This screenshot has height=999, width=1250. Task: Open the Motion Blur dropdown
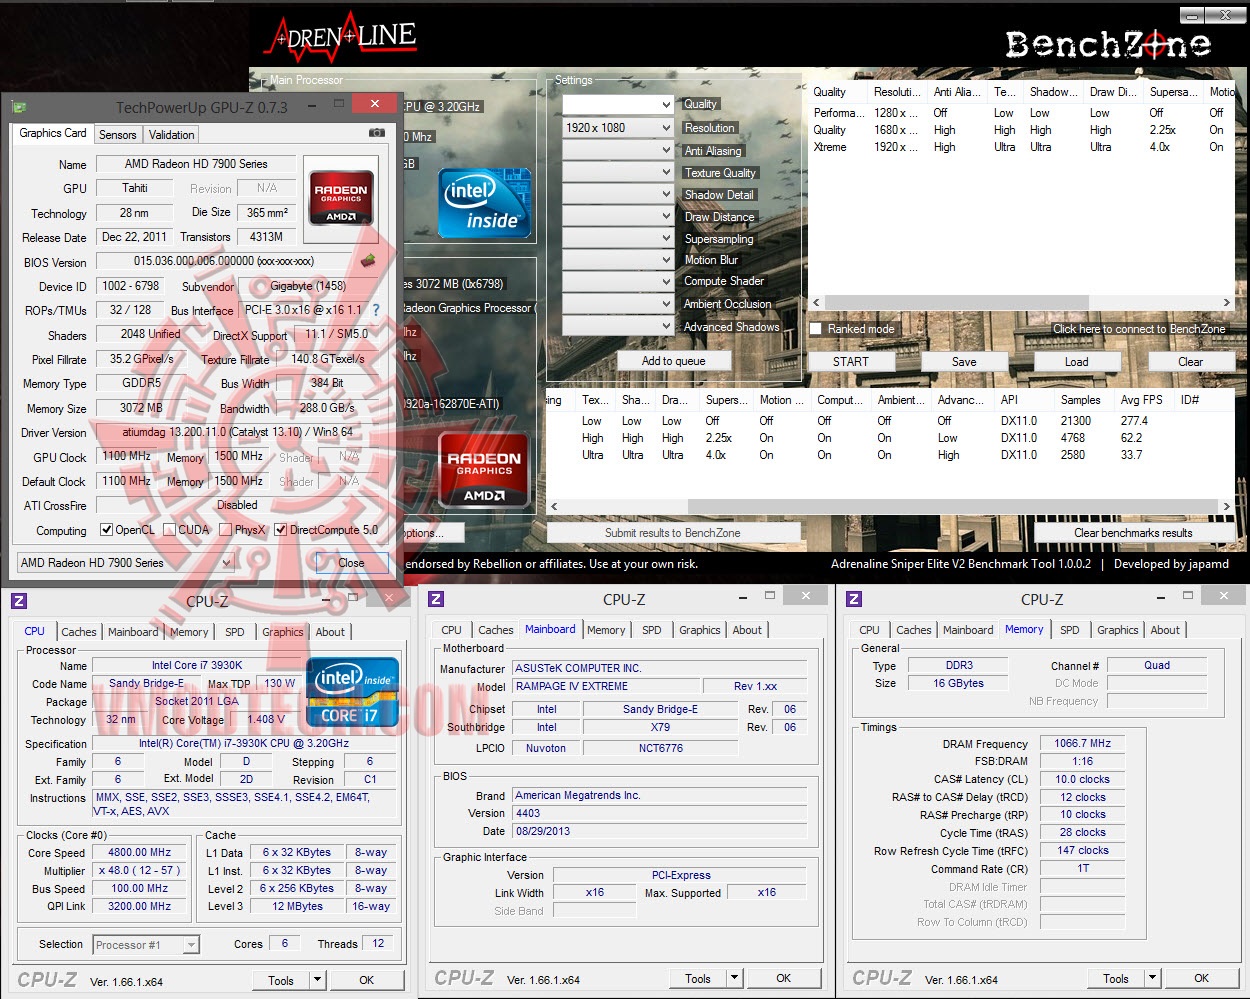617,260
